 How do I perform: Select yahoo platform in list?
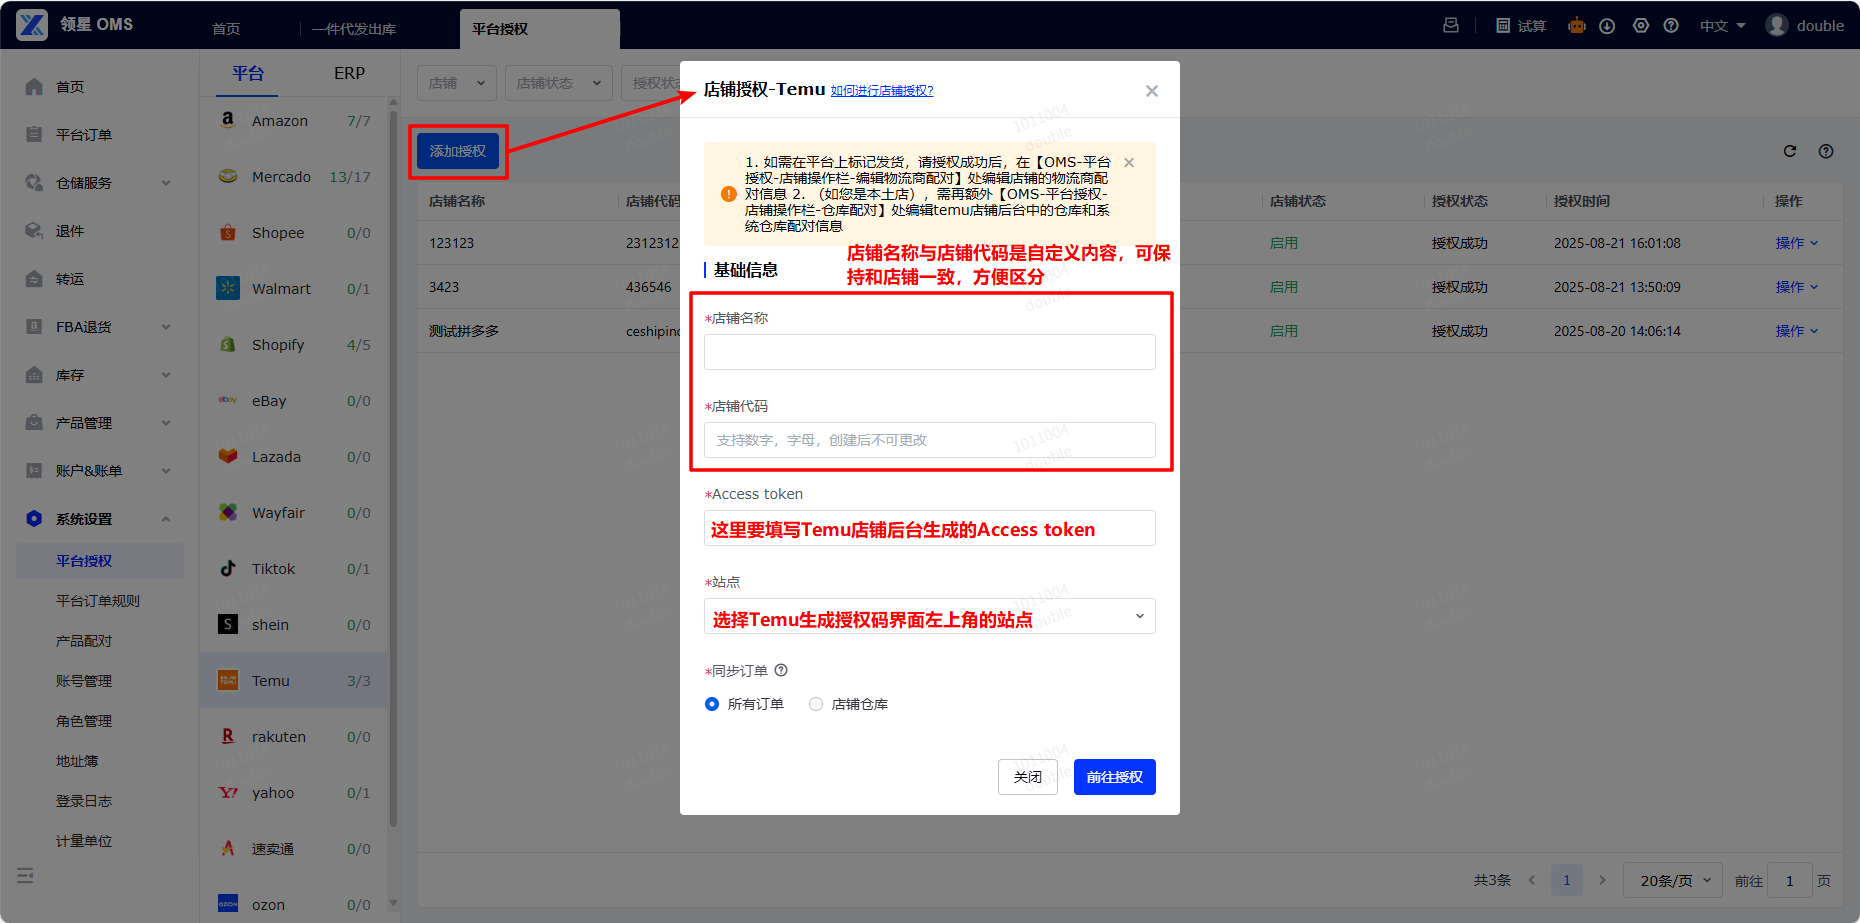point(294,793)
